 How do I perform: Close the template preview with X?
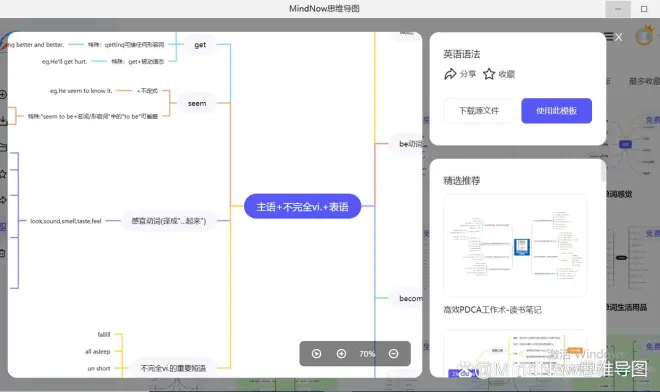click(x=618, y=37)
